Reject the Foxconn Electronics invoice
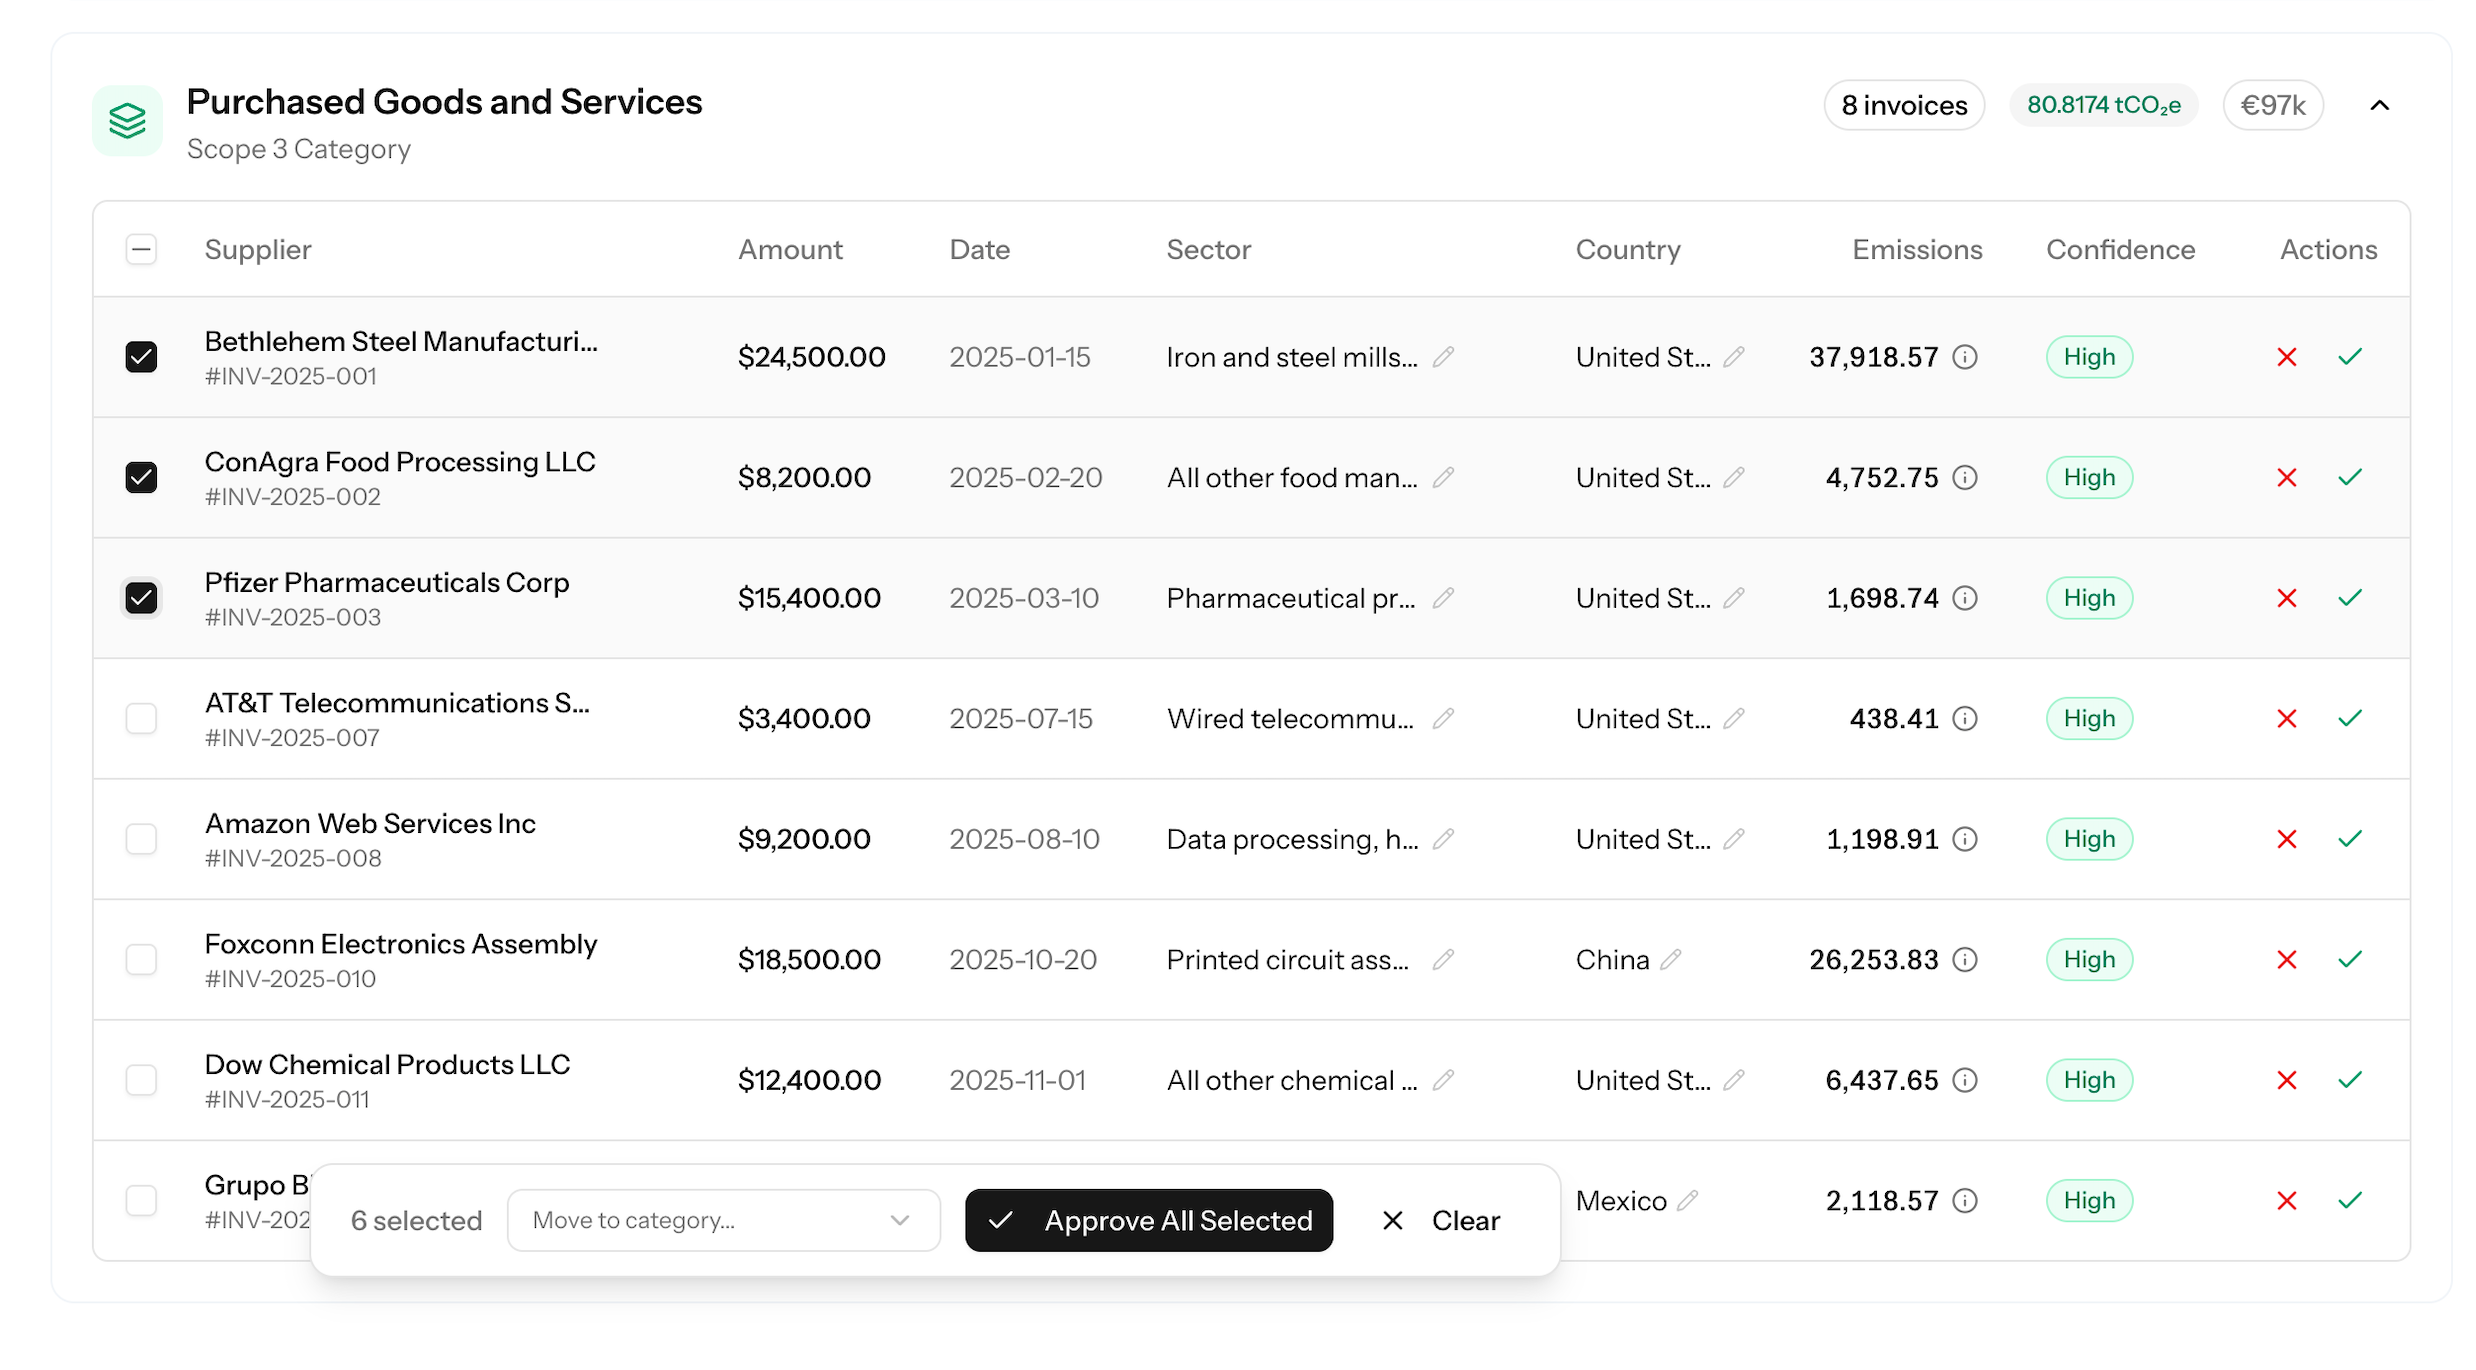2476x1370 pixels. tap(2286, 959)
